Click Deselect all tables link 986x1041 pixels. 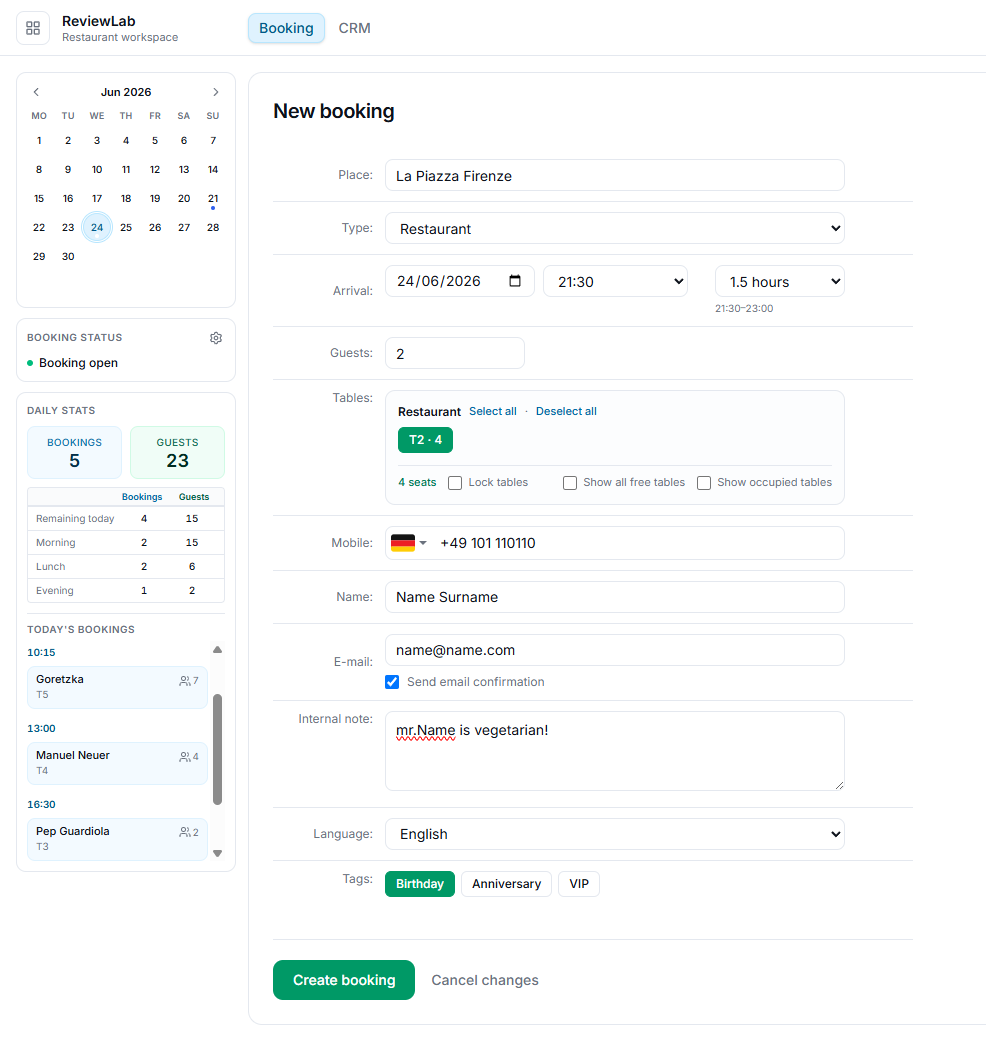click(x=566, y=411)
